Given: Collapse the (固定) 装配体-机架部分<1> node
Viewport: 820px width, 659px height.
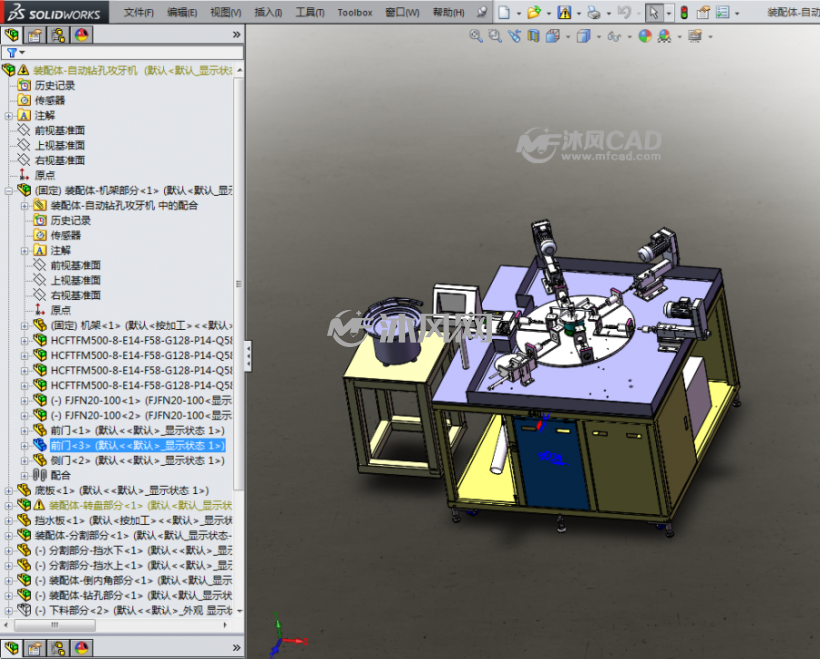Looking at the screenshot, I should (9, 191).
